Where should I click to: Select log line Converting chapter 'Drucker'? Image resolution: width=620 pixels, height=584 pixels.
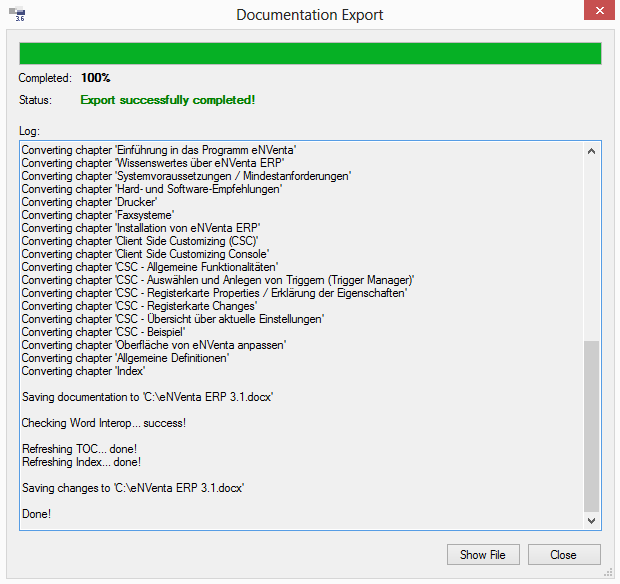pos(89,202)
